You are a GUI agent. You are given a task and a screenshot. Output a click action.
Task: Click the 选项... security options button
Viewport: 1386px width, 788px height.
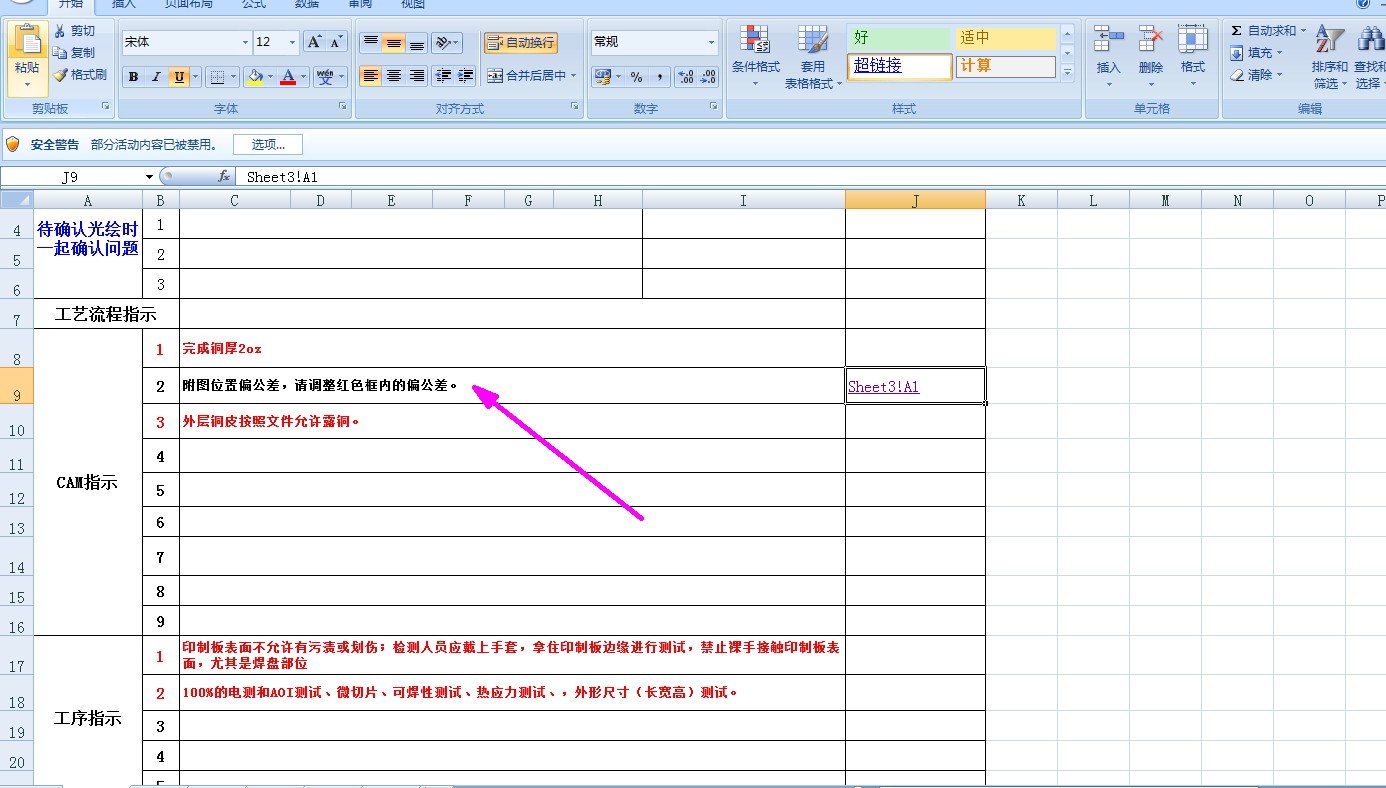click(268, 144)
